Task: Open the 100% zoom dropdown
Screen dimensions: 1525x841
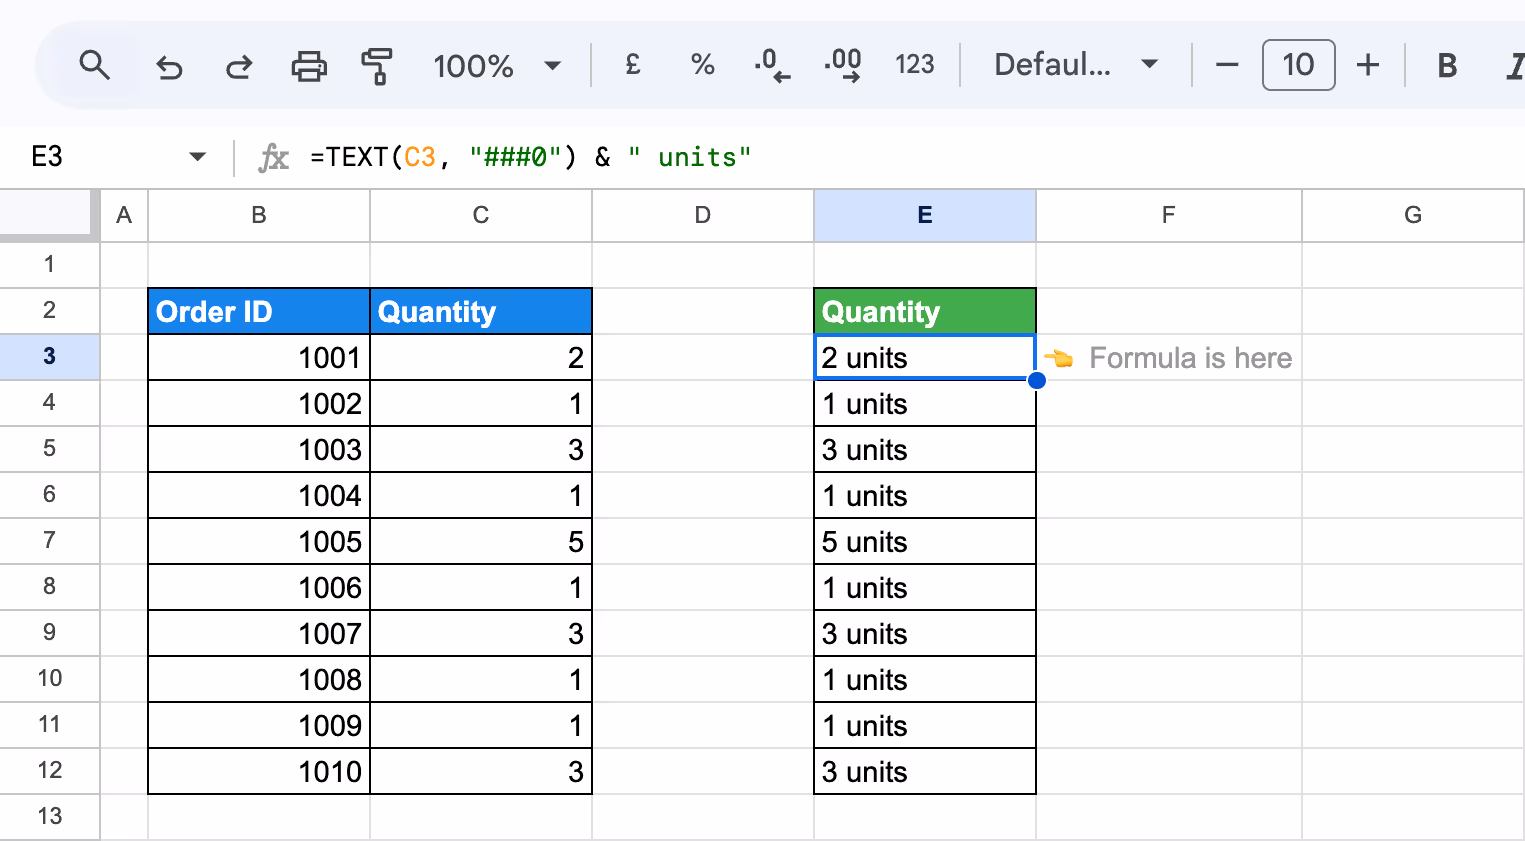Action: pyautogui.click(x=497, y=66)
